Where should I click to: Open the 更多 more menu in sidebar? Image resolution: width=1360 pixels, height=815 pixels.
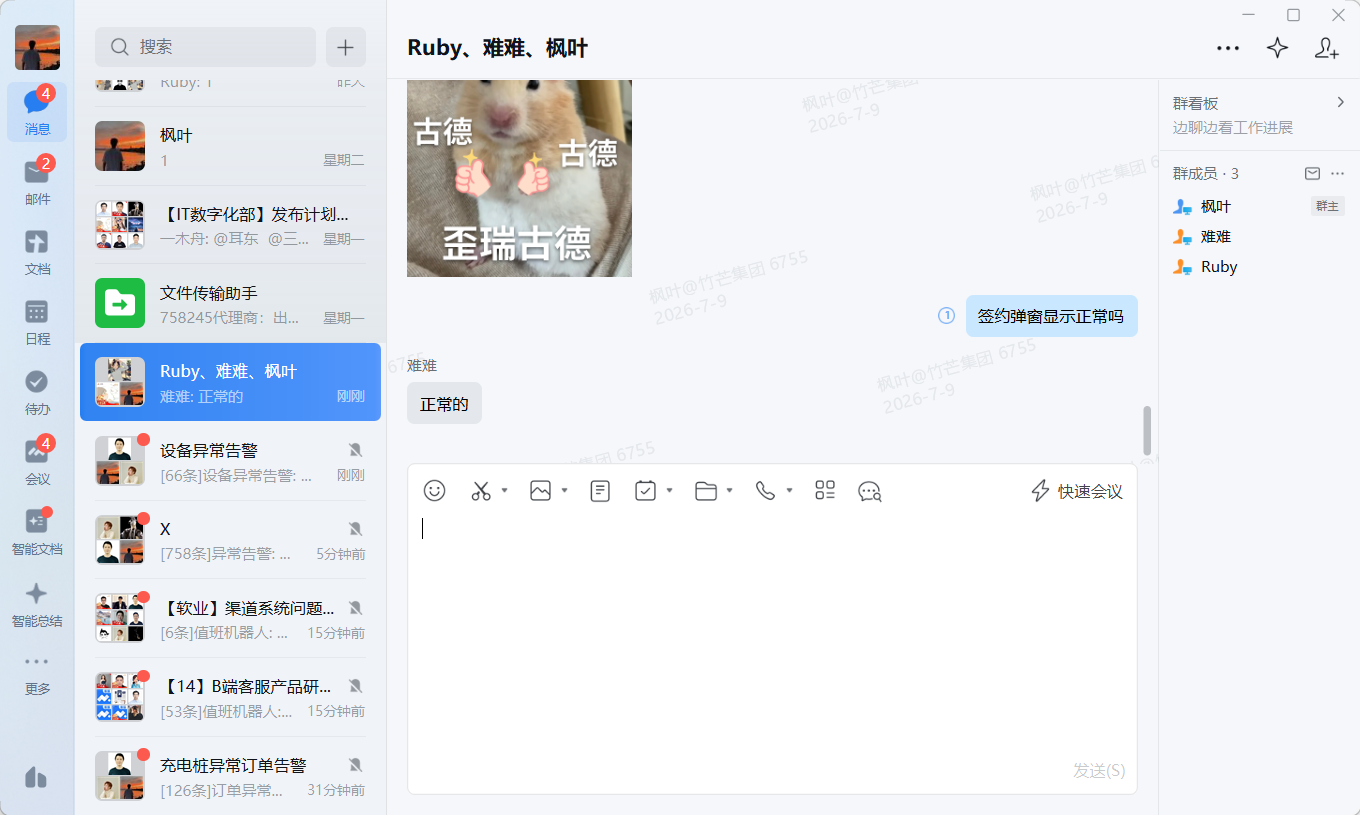click(x=37, y=673)
